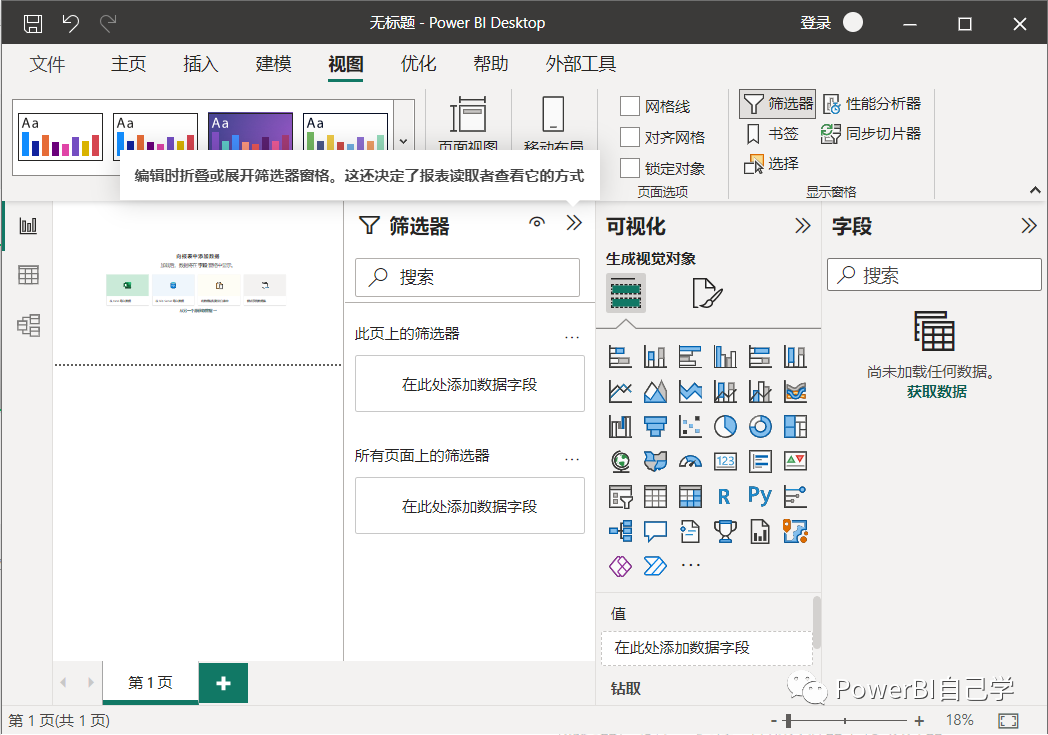Click the zoom slider handle
The image size is (1048, 735).
point(789,720)
